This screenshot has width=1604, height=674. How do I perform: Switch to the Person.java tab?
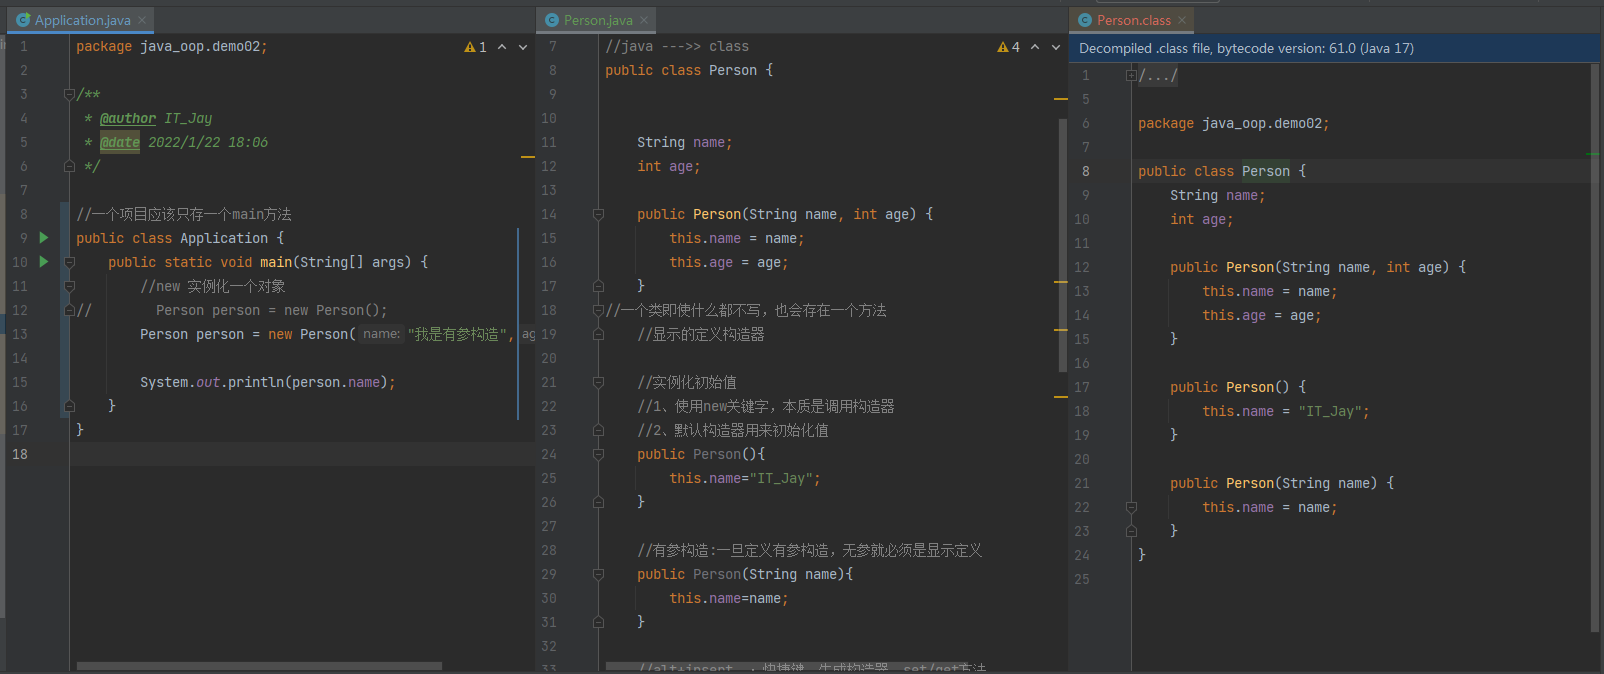pos(597,20)
